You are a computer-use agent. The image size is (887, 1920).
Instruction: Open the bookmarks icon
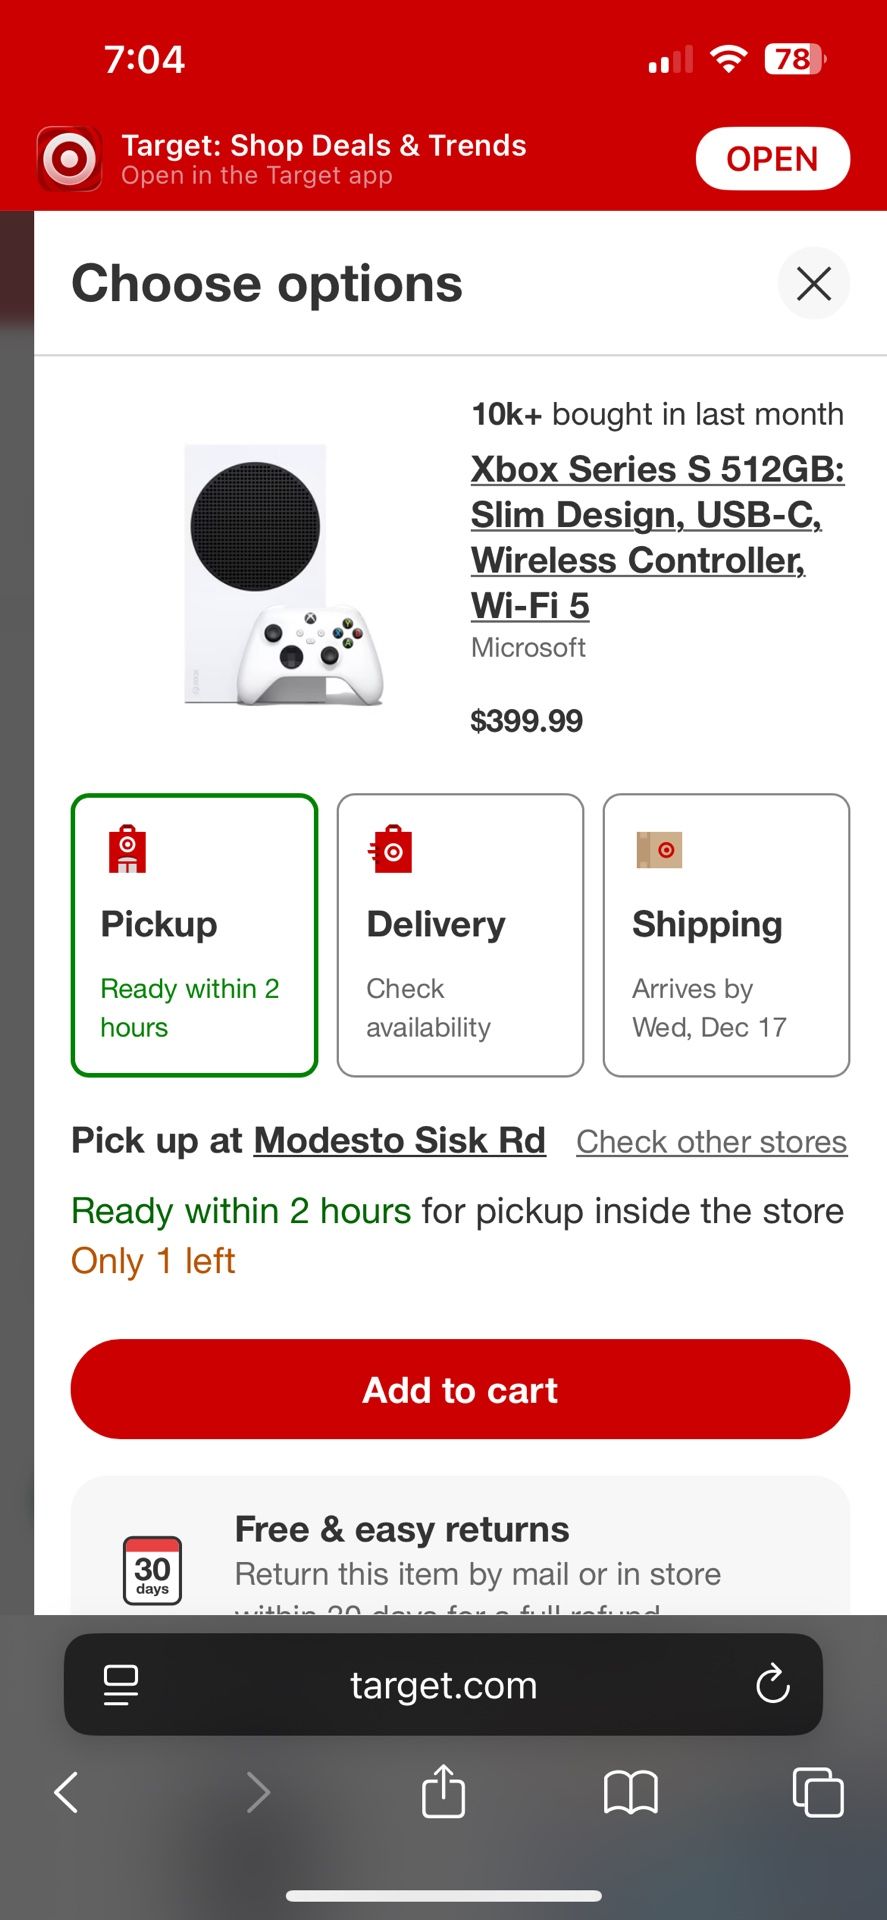tap(629, 1791)
